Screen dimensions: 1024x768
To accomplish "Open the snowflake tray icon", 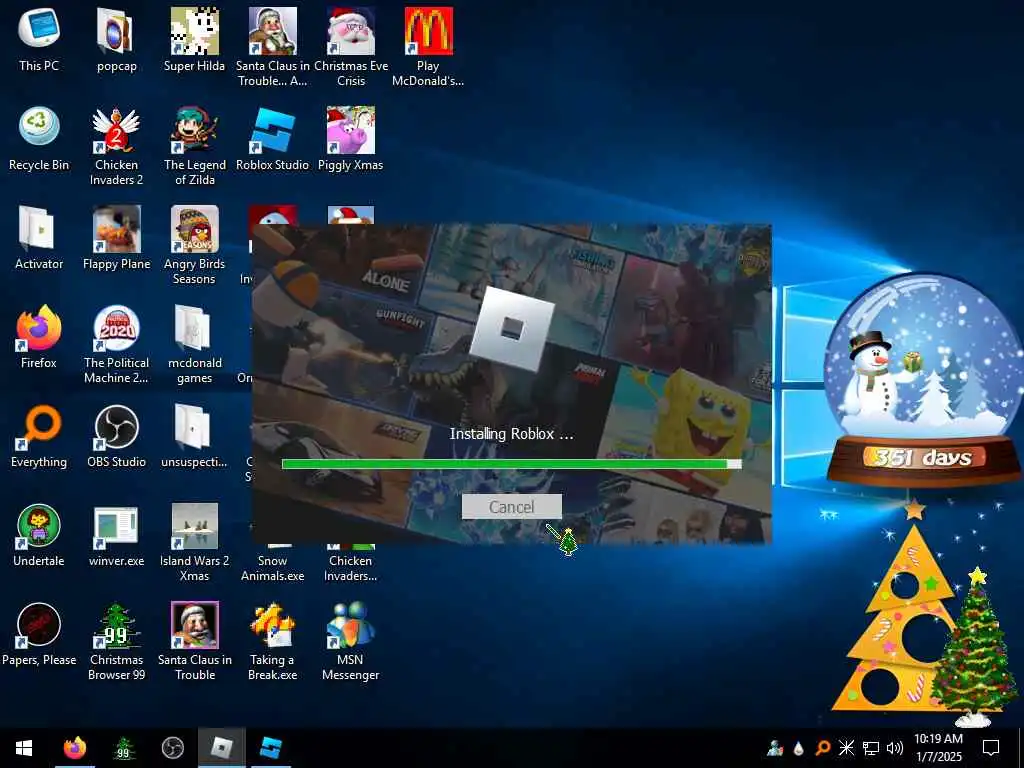I will (846, 748).
